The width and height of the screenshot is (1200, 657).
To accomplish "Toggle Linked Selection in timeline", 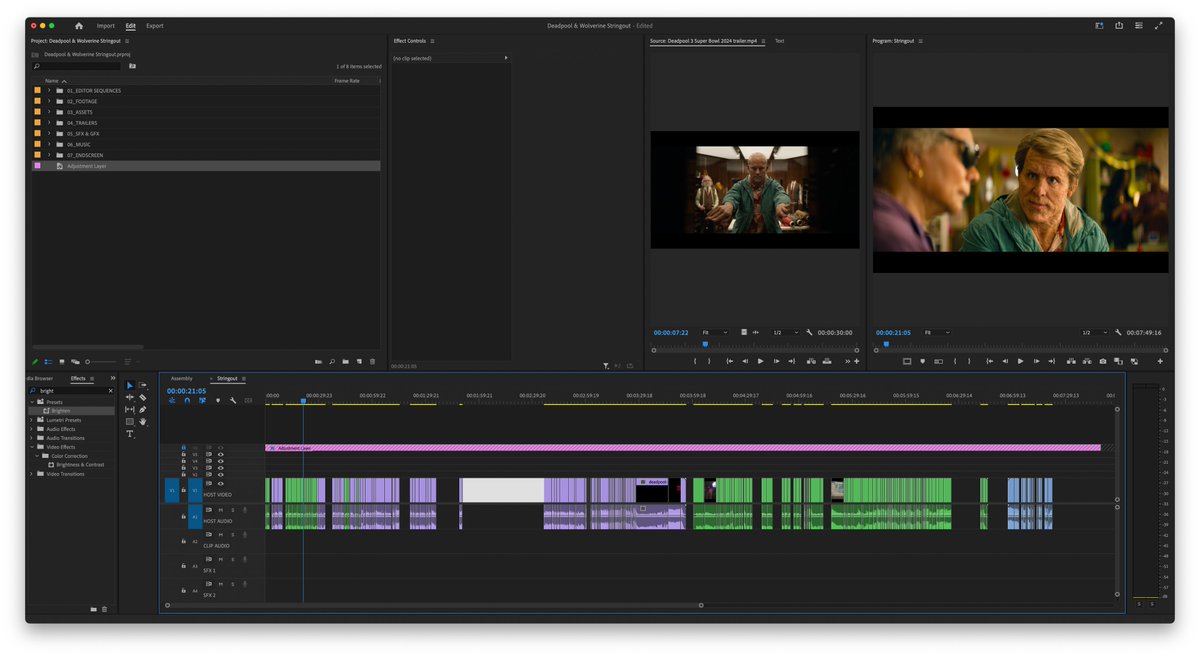I will click(x=202, y=400).
